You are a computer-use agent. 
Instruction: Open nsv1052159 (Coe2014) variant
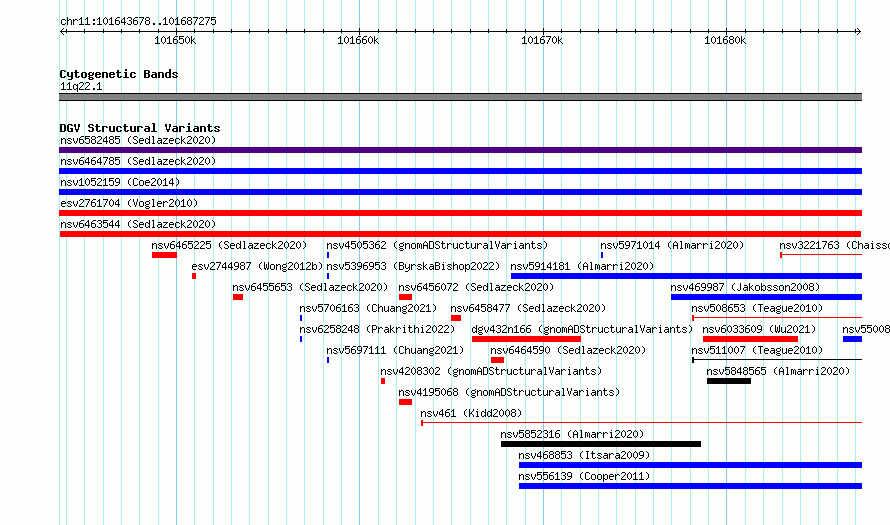click(120, 182)
